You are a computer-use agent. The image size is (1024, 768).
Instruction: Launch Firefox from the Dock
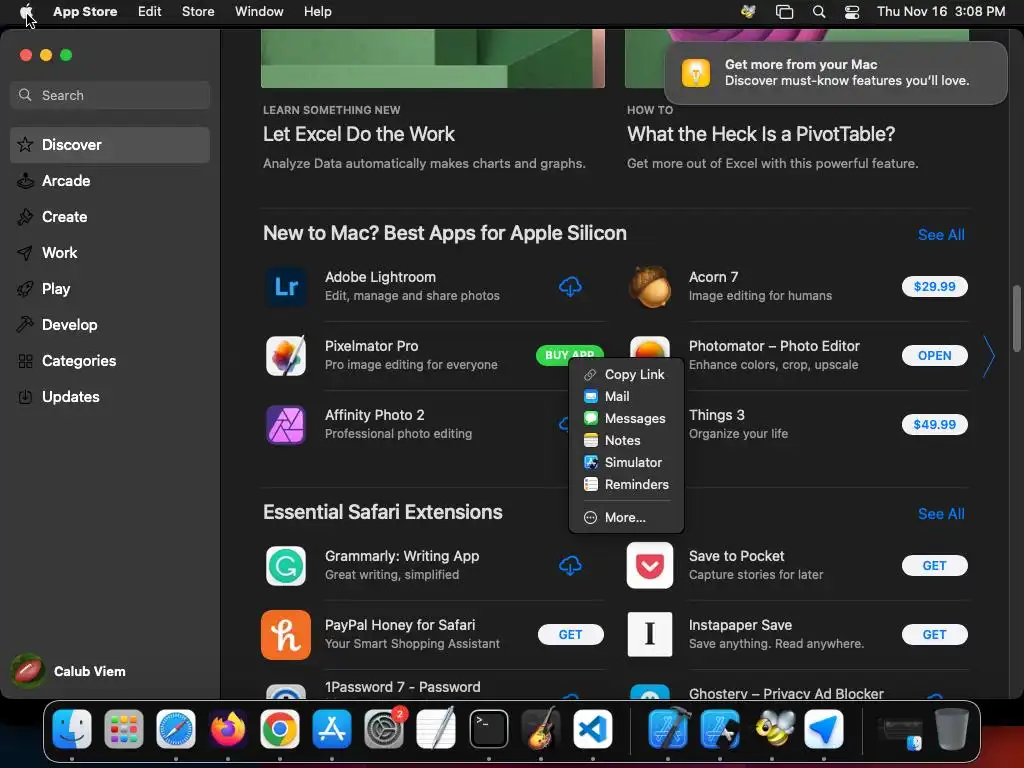point(228,729)
